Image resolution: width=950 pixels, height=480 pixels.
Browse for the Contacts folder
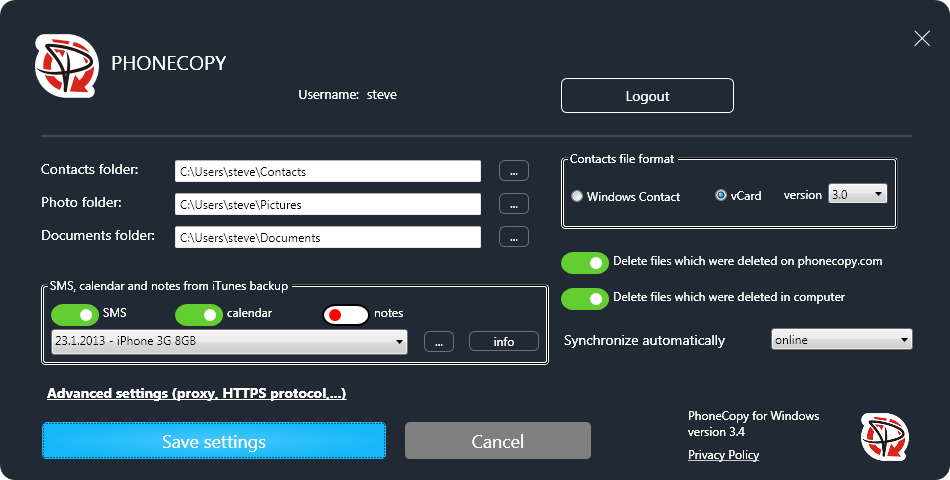click(514, 171)
